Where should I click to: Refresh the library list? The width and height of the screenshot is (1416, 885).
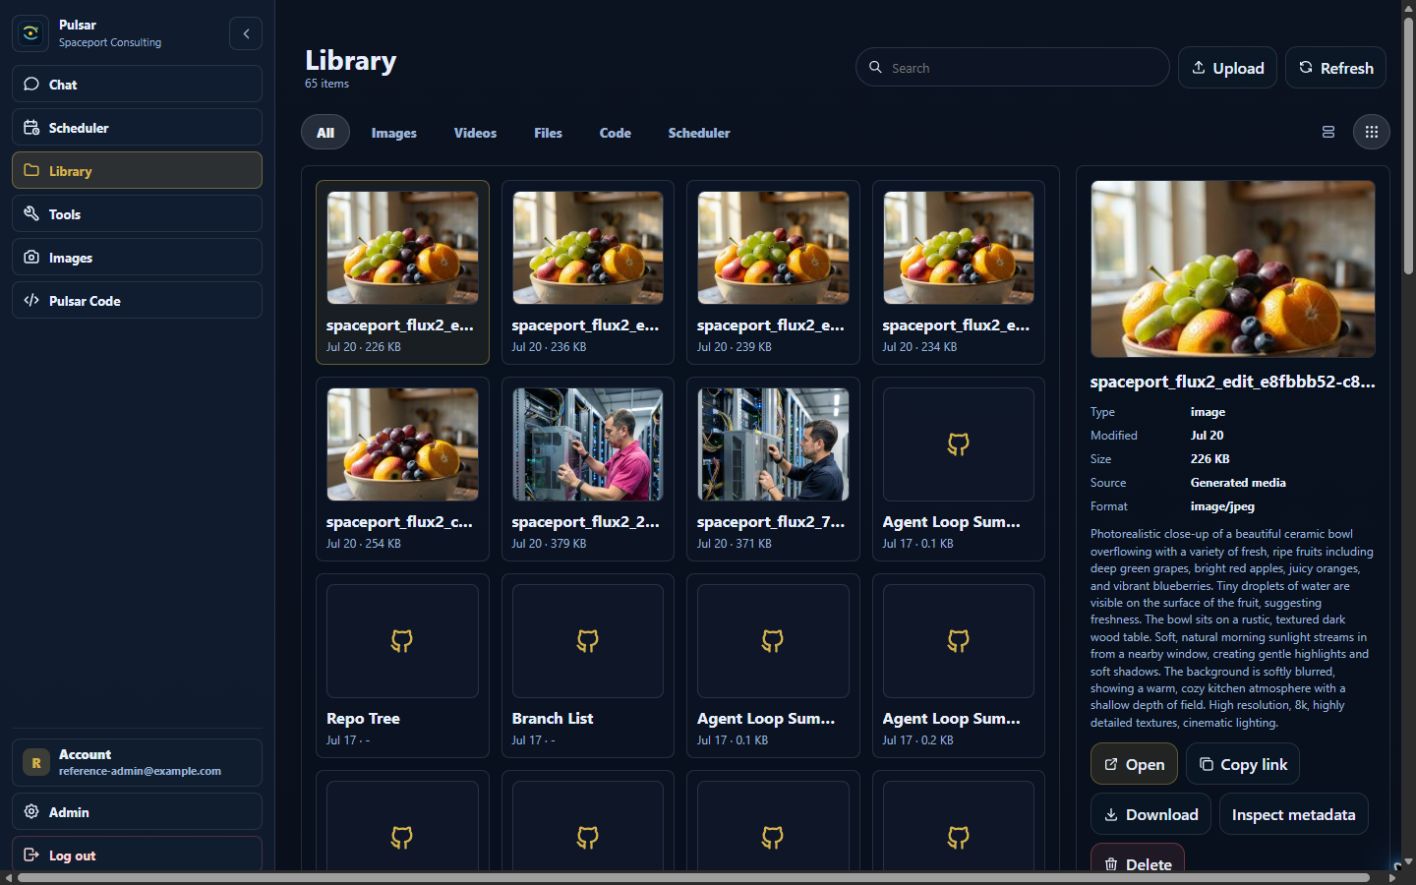click(x=1335, y=67)
